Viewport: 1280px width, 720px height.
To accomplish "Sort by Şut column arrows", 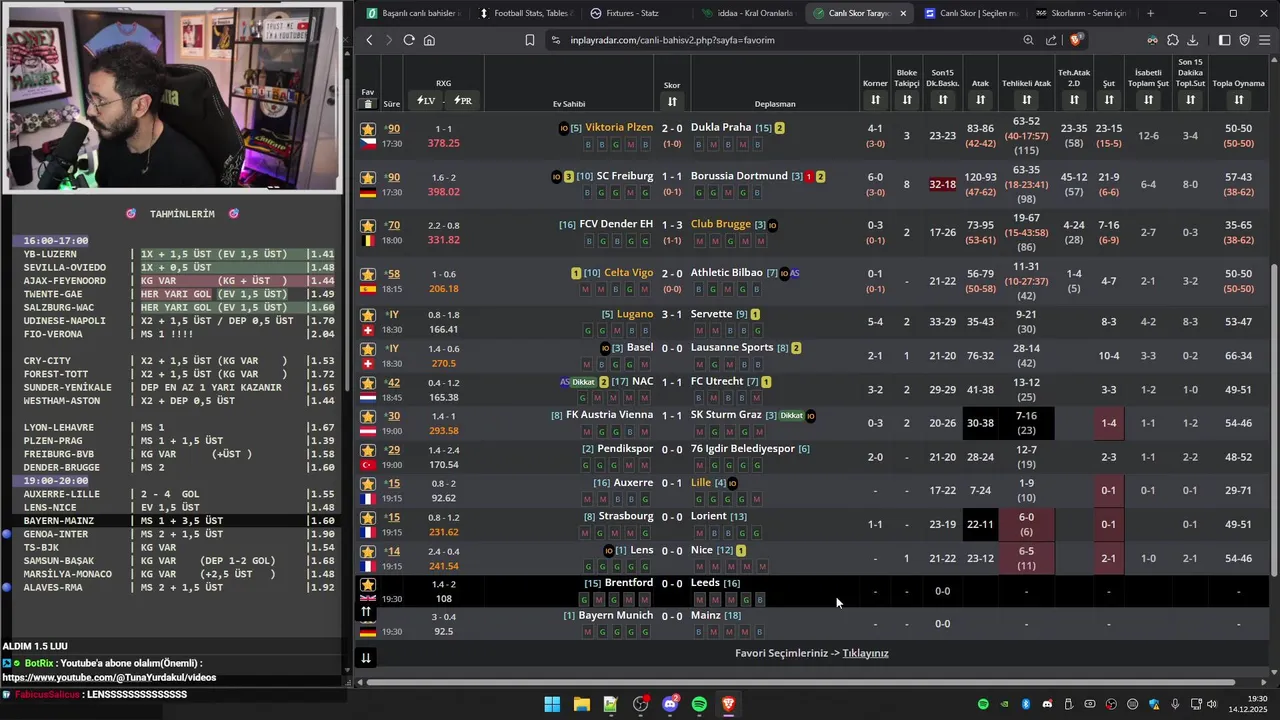I will coord(1109,100).
